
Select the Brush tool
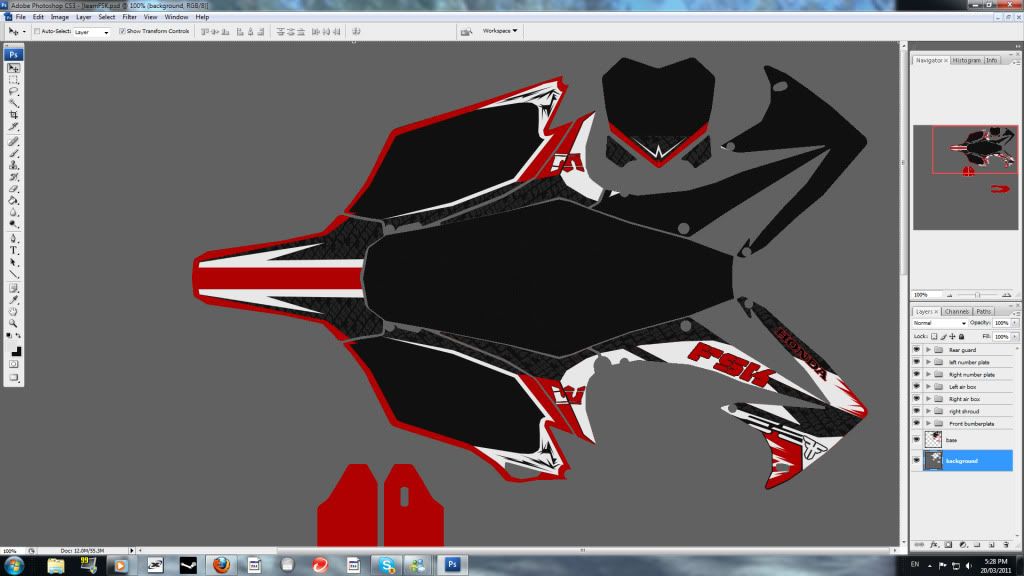pos(14,153)
